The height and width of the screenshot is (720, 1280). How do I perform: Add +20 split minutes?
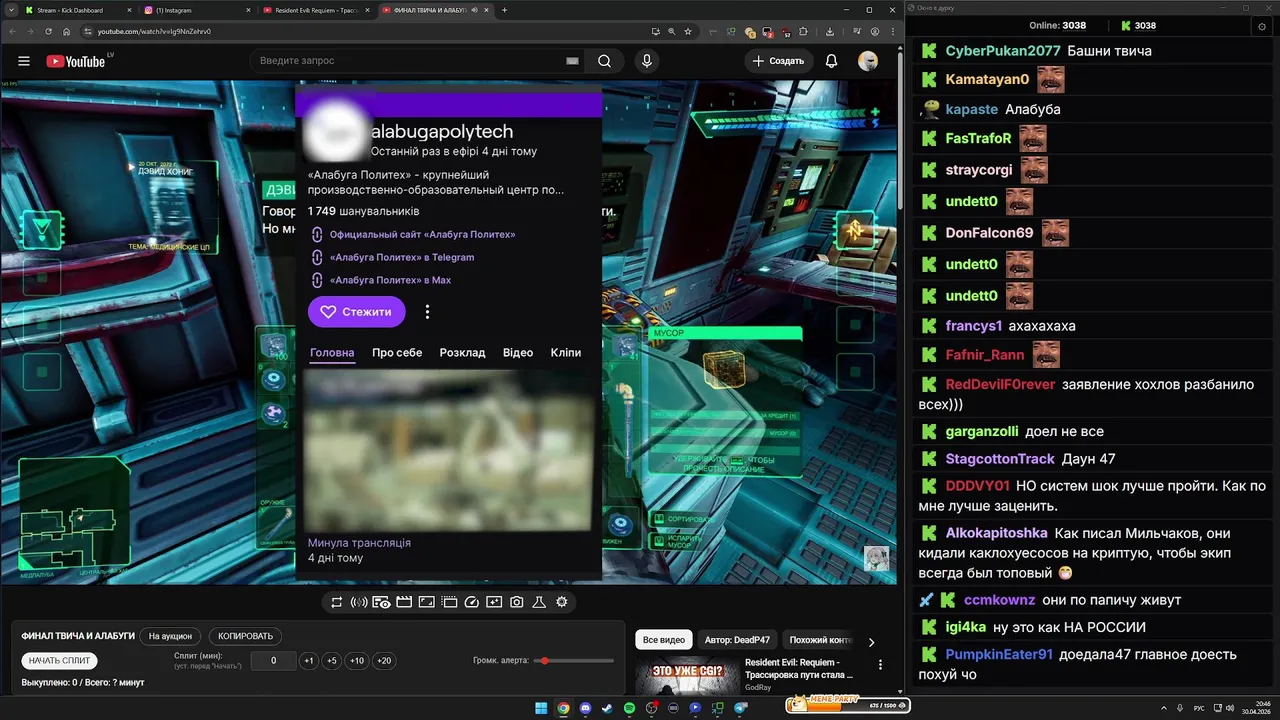[x=384, y=661]
